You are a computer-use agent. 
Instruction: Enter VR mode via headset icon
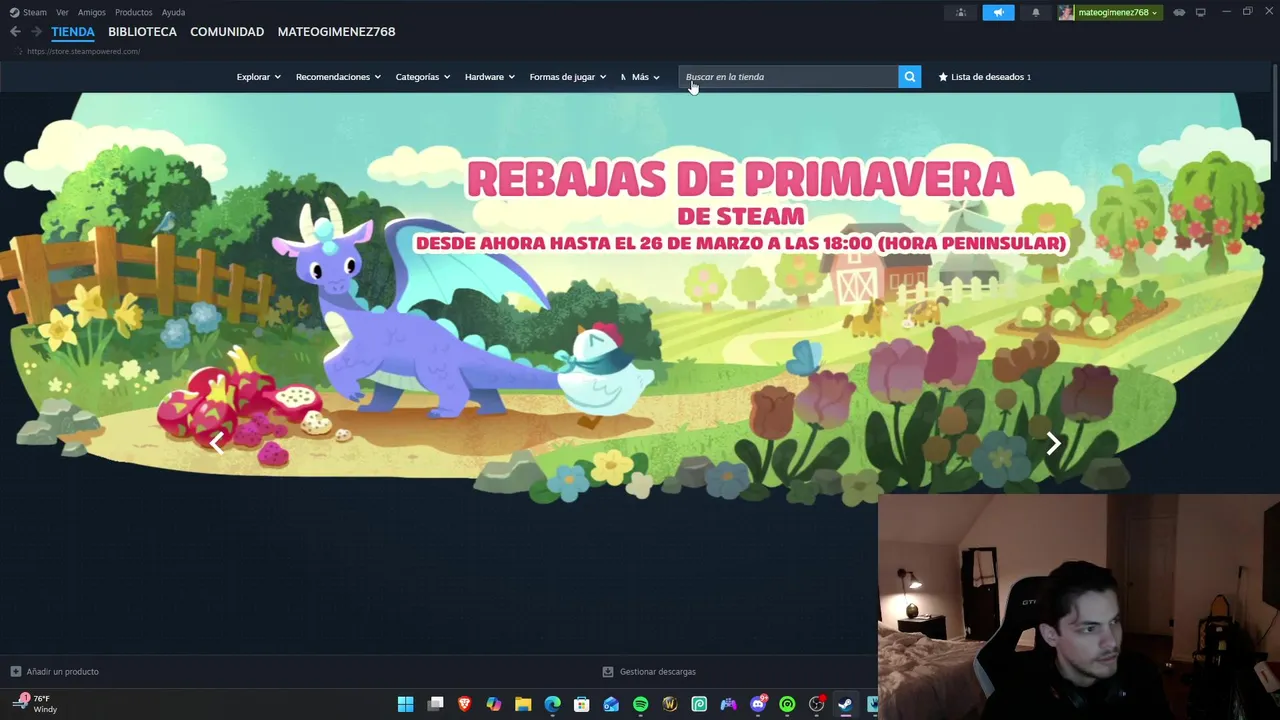point(1179,12)
